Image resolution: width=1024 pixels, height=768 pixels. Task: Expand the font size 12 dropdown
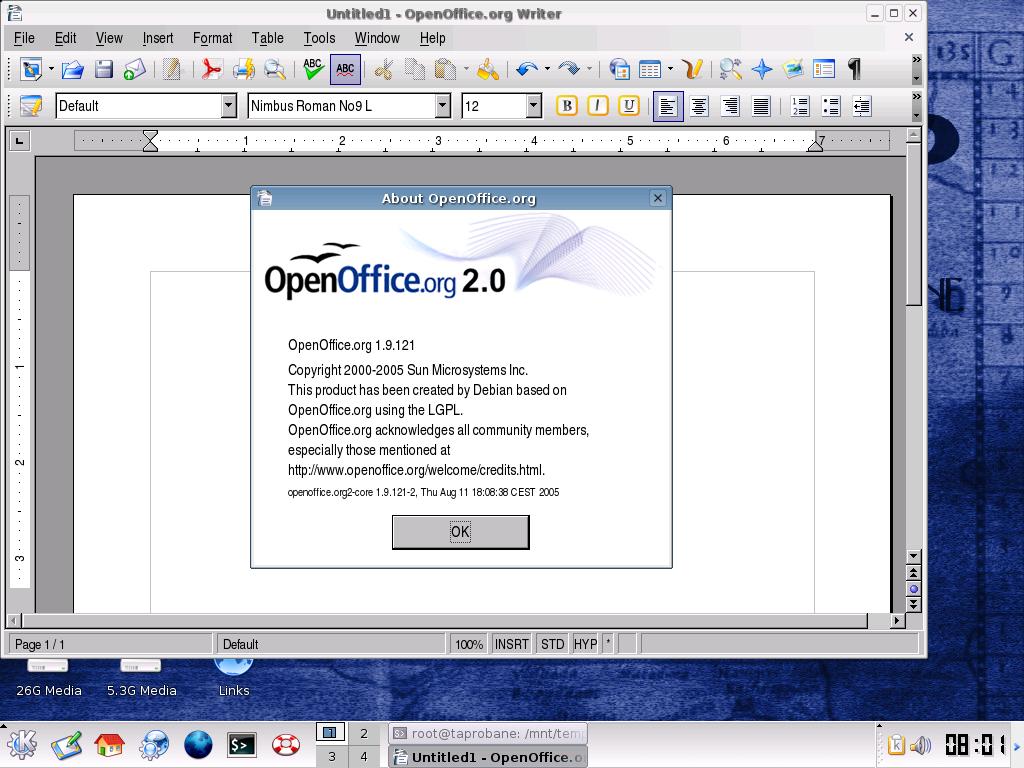pyautogui.click(x=534, y=106)
